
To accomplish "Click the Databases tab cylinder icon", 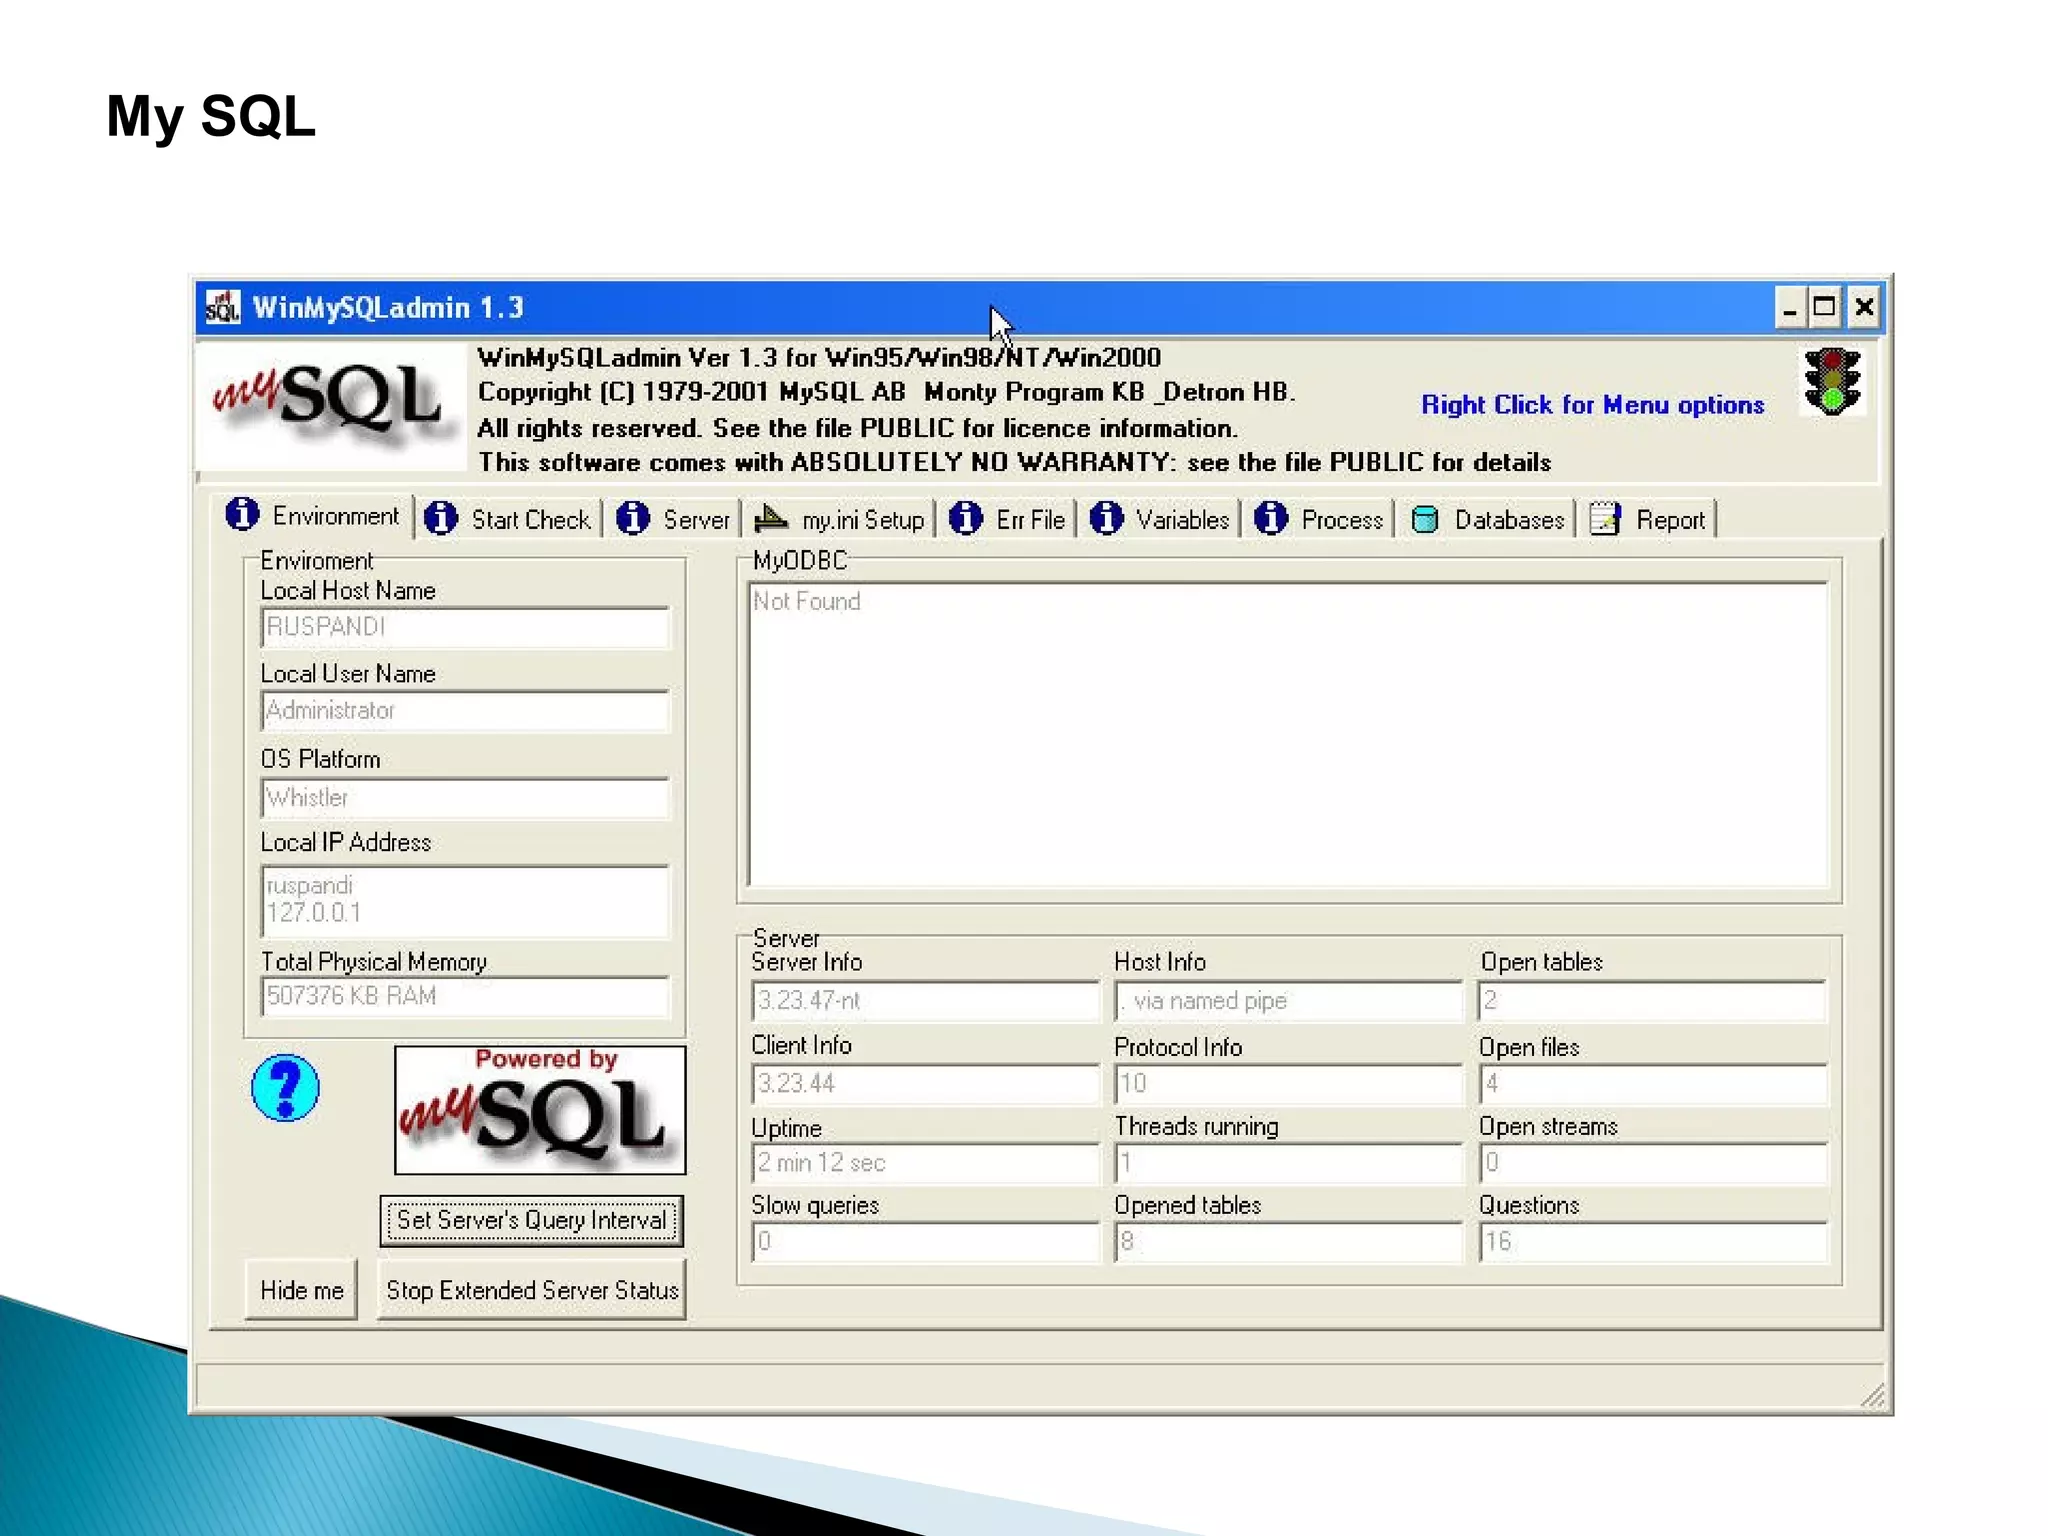I will [x=1425, y=519].
